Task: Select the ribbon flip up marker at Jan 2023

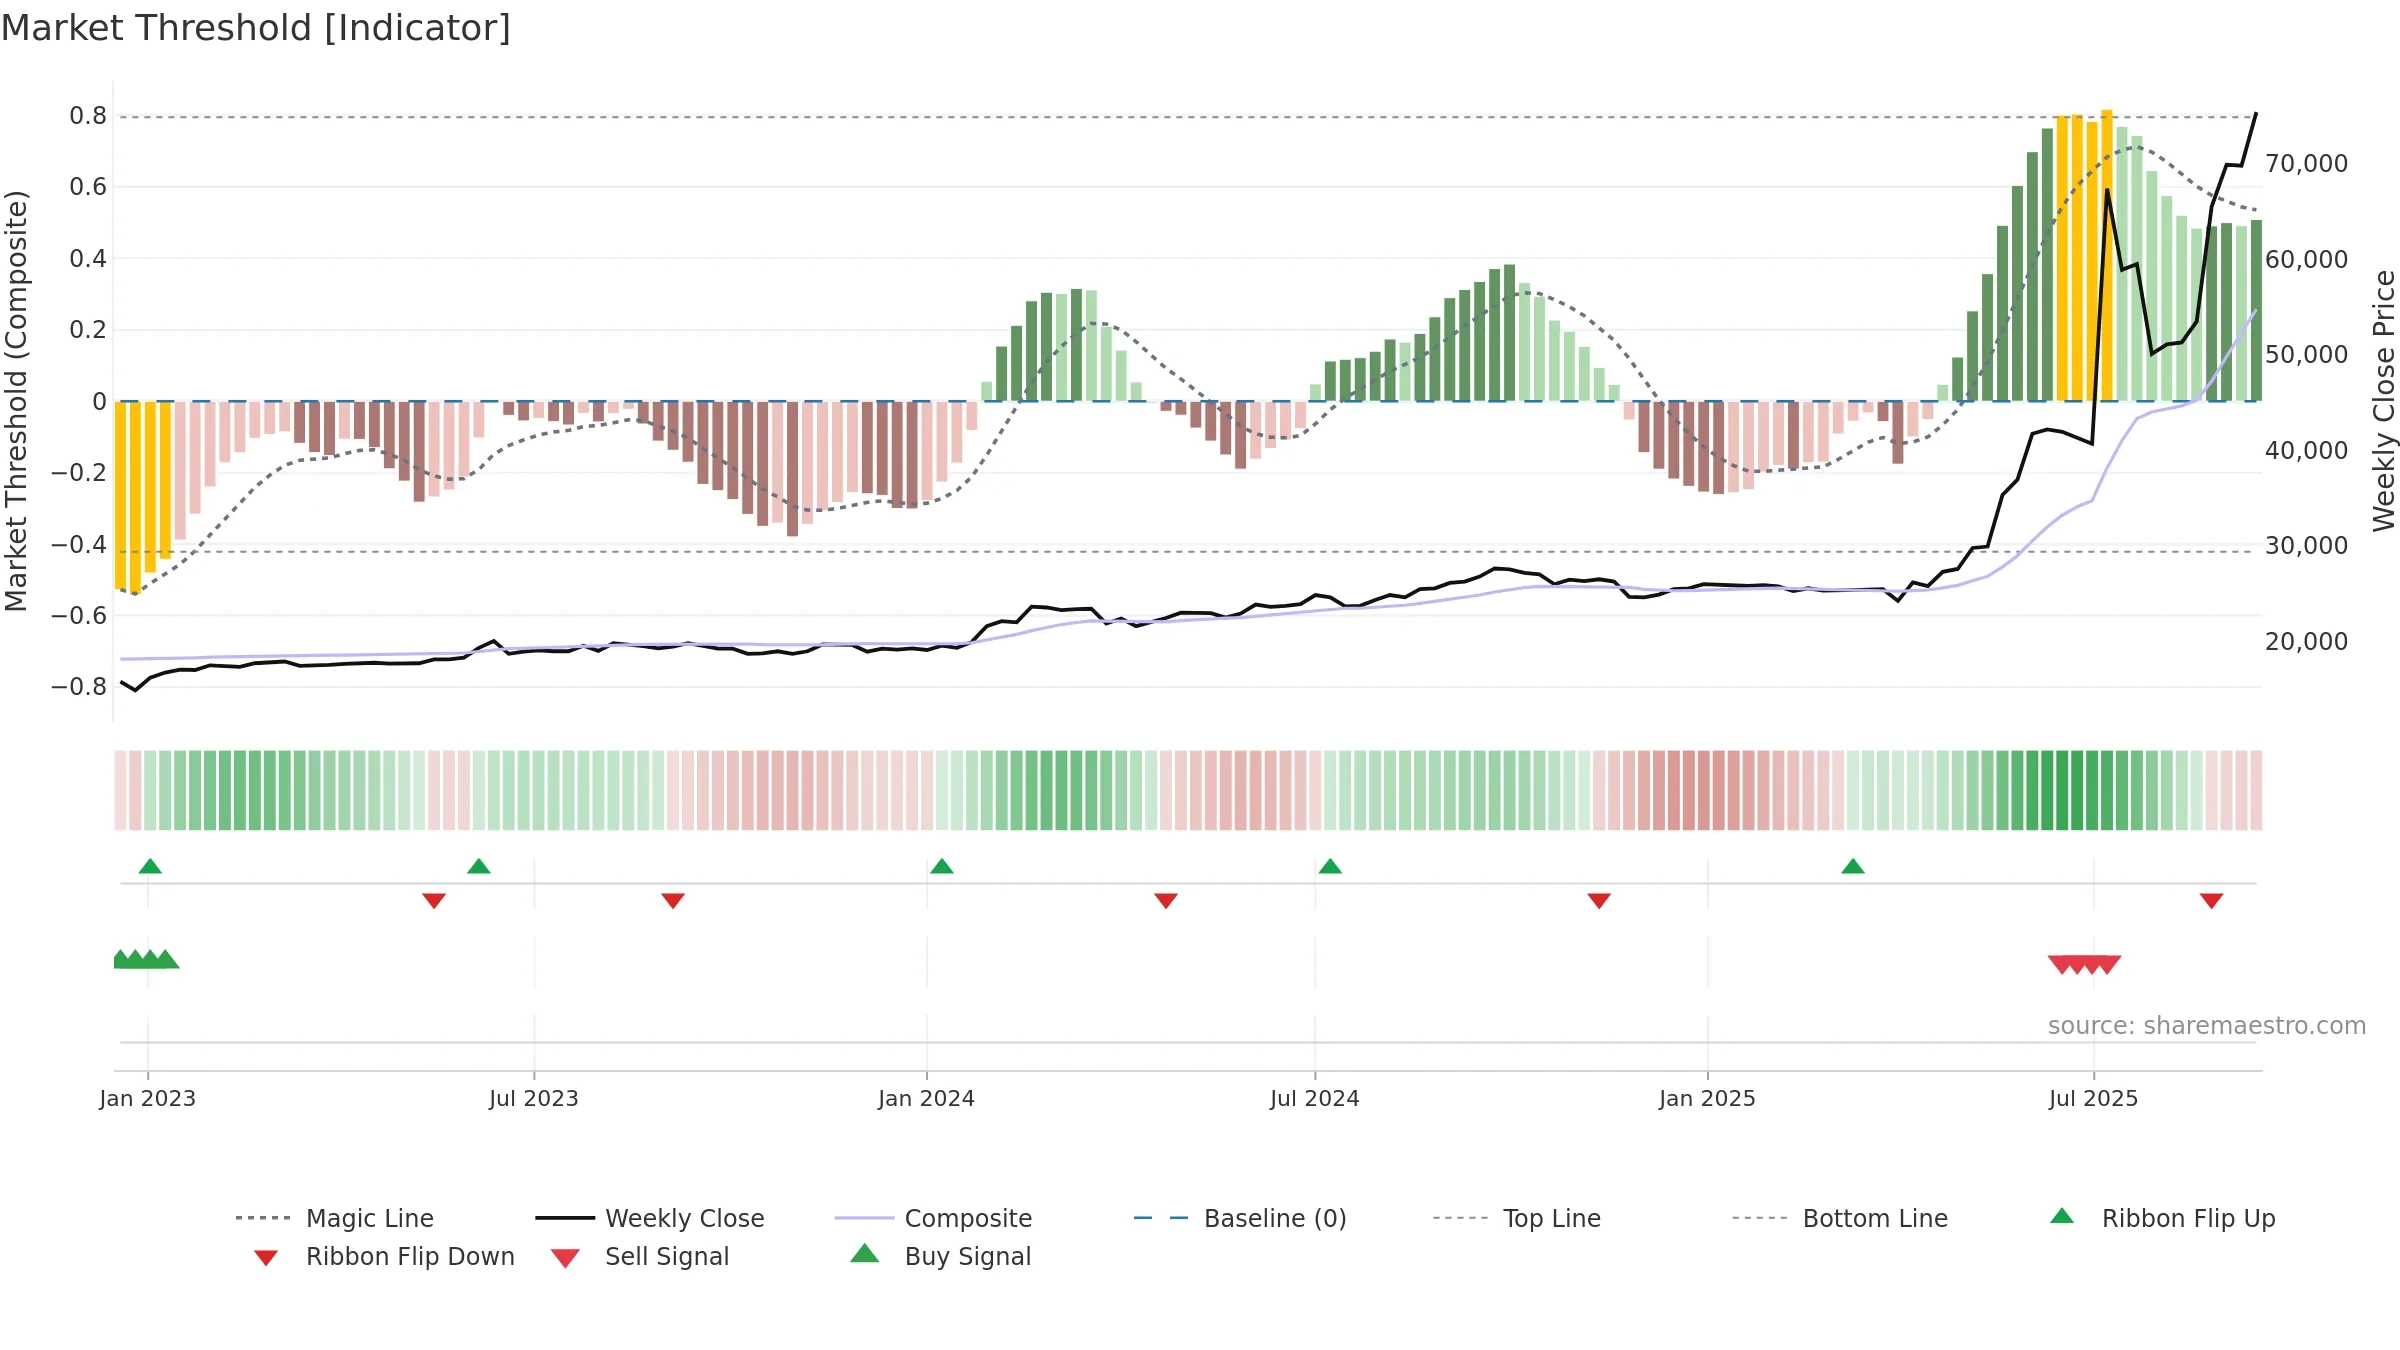Action: click(x=150, y=866)
